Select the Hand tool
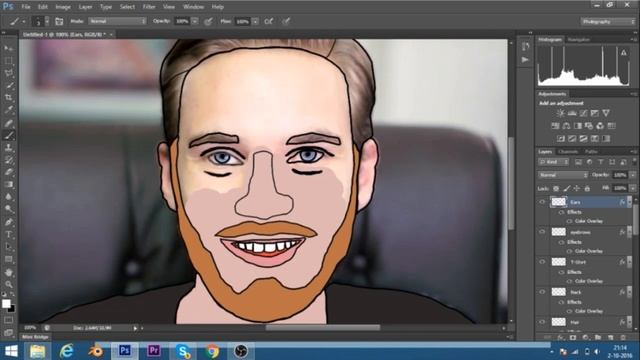Image resolution: width=640 pixels, height=360 pixels. click(x=8, y=272)
